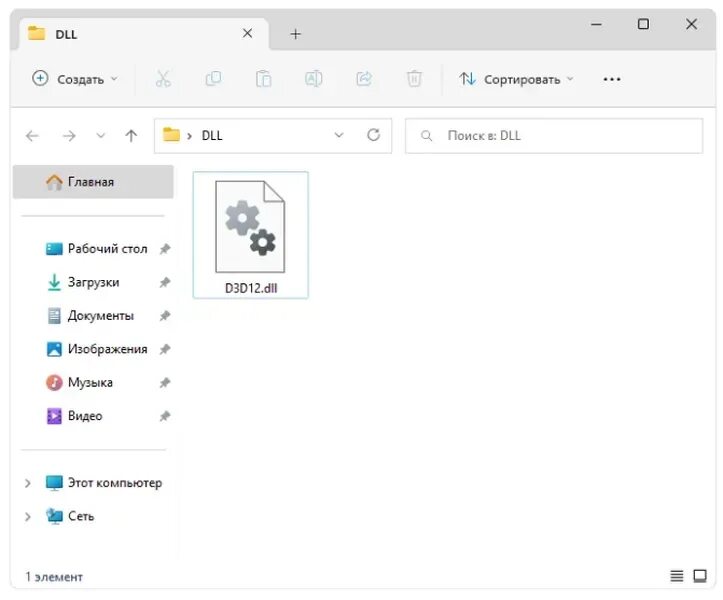This screenshot has width=723, height=600.
Task: Click DLL in the address bar path
Action: [x=212, y=136]
